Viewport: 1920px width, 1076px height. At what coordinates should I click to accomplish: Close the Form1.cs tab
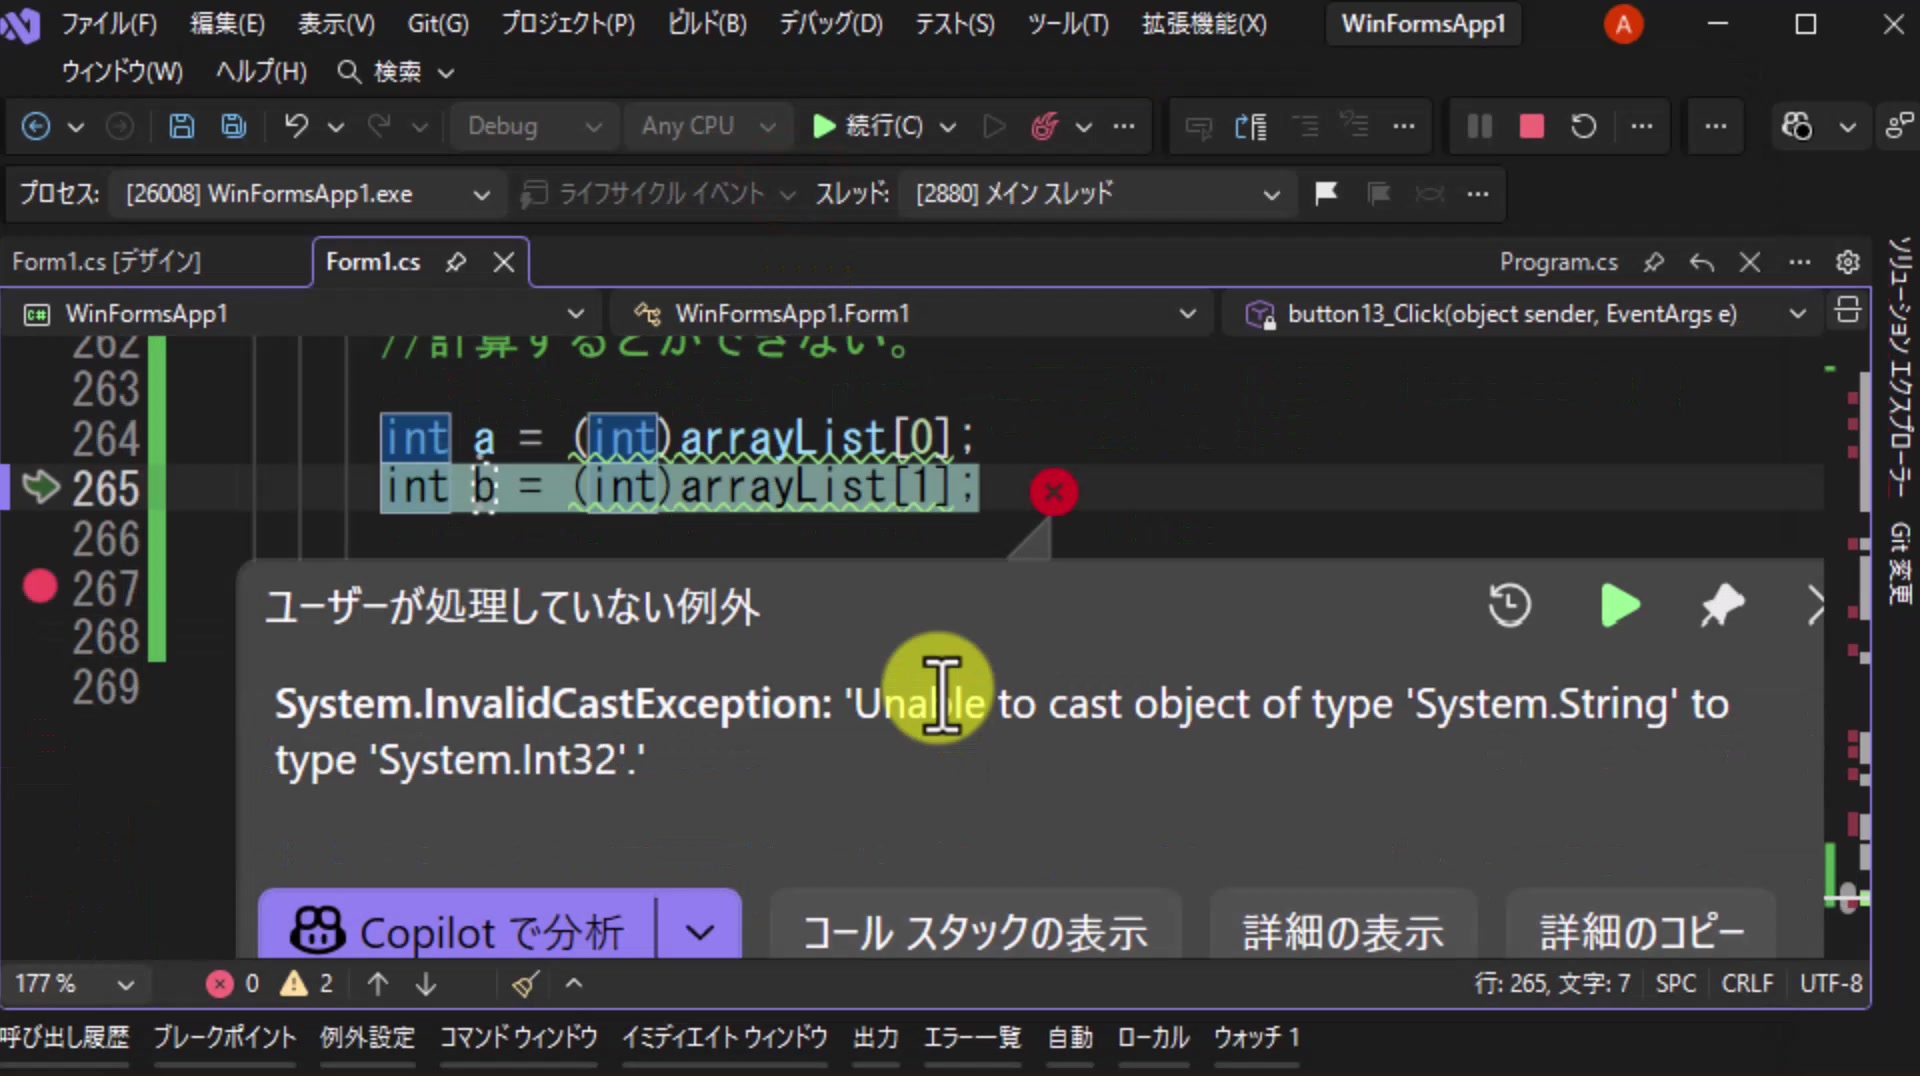click(x=504, y=262)
